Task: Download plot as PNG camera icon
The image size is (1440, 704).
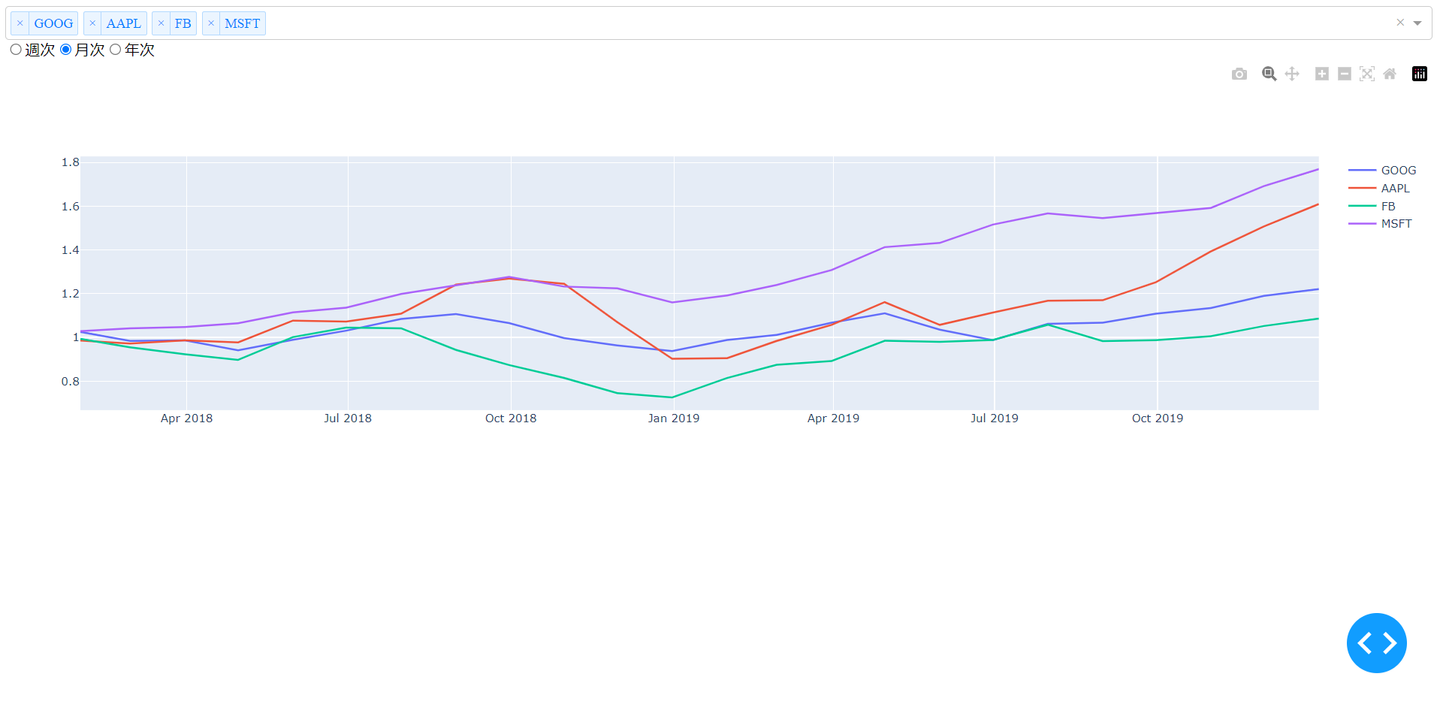Action: click(x=1239, y=74)
